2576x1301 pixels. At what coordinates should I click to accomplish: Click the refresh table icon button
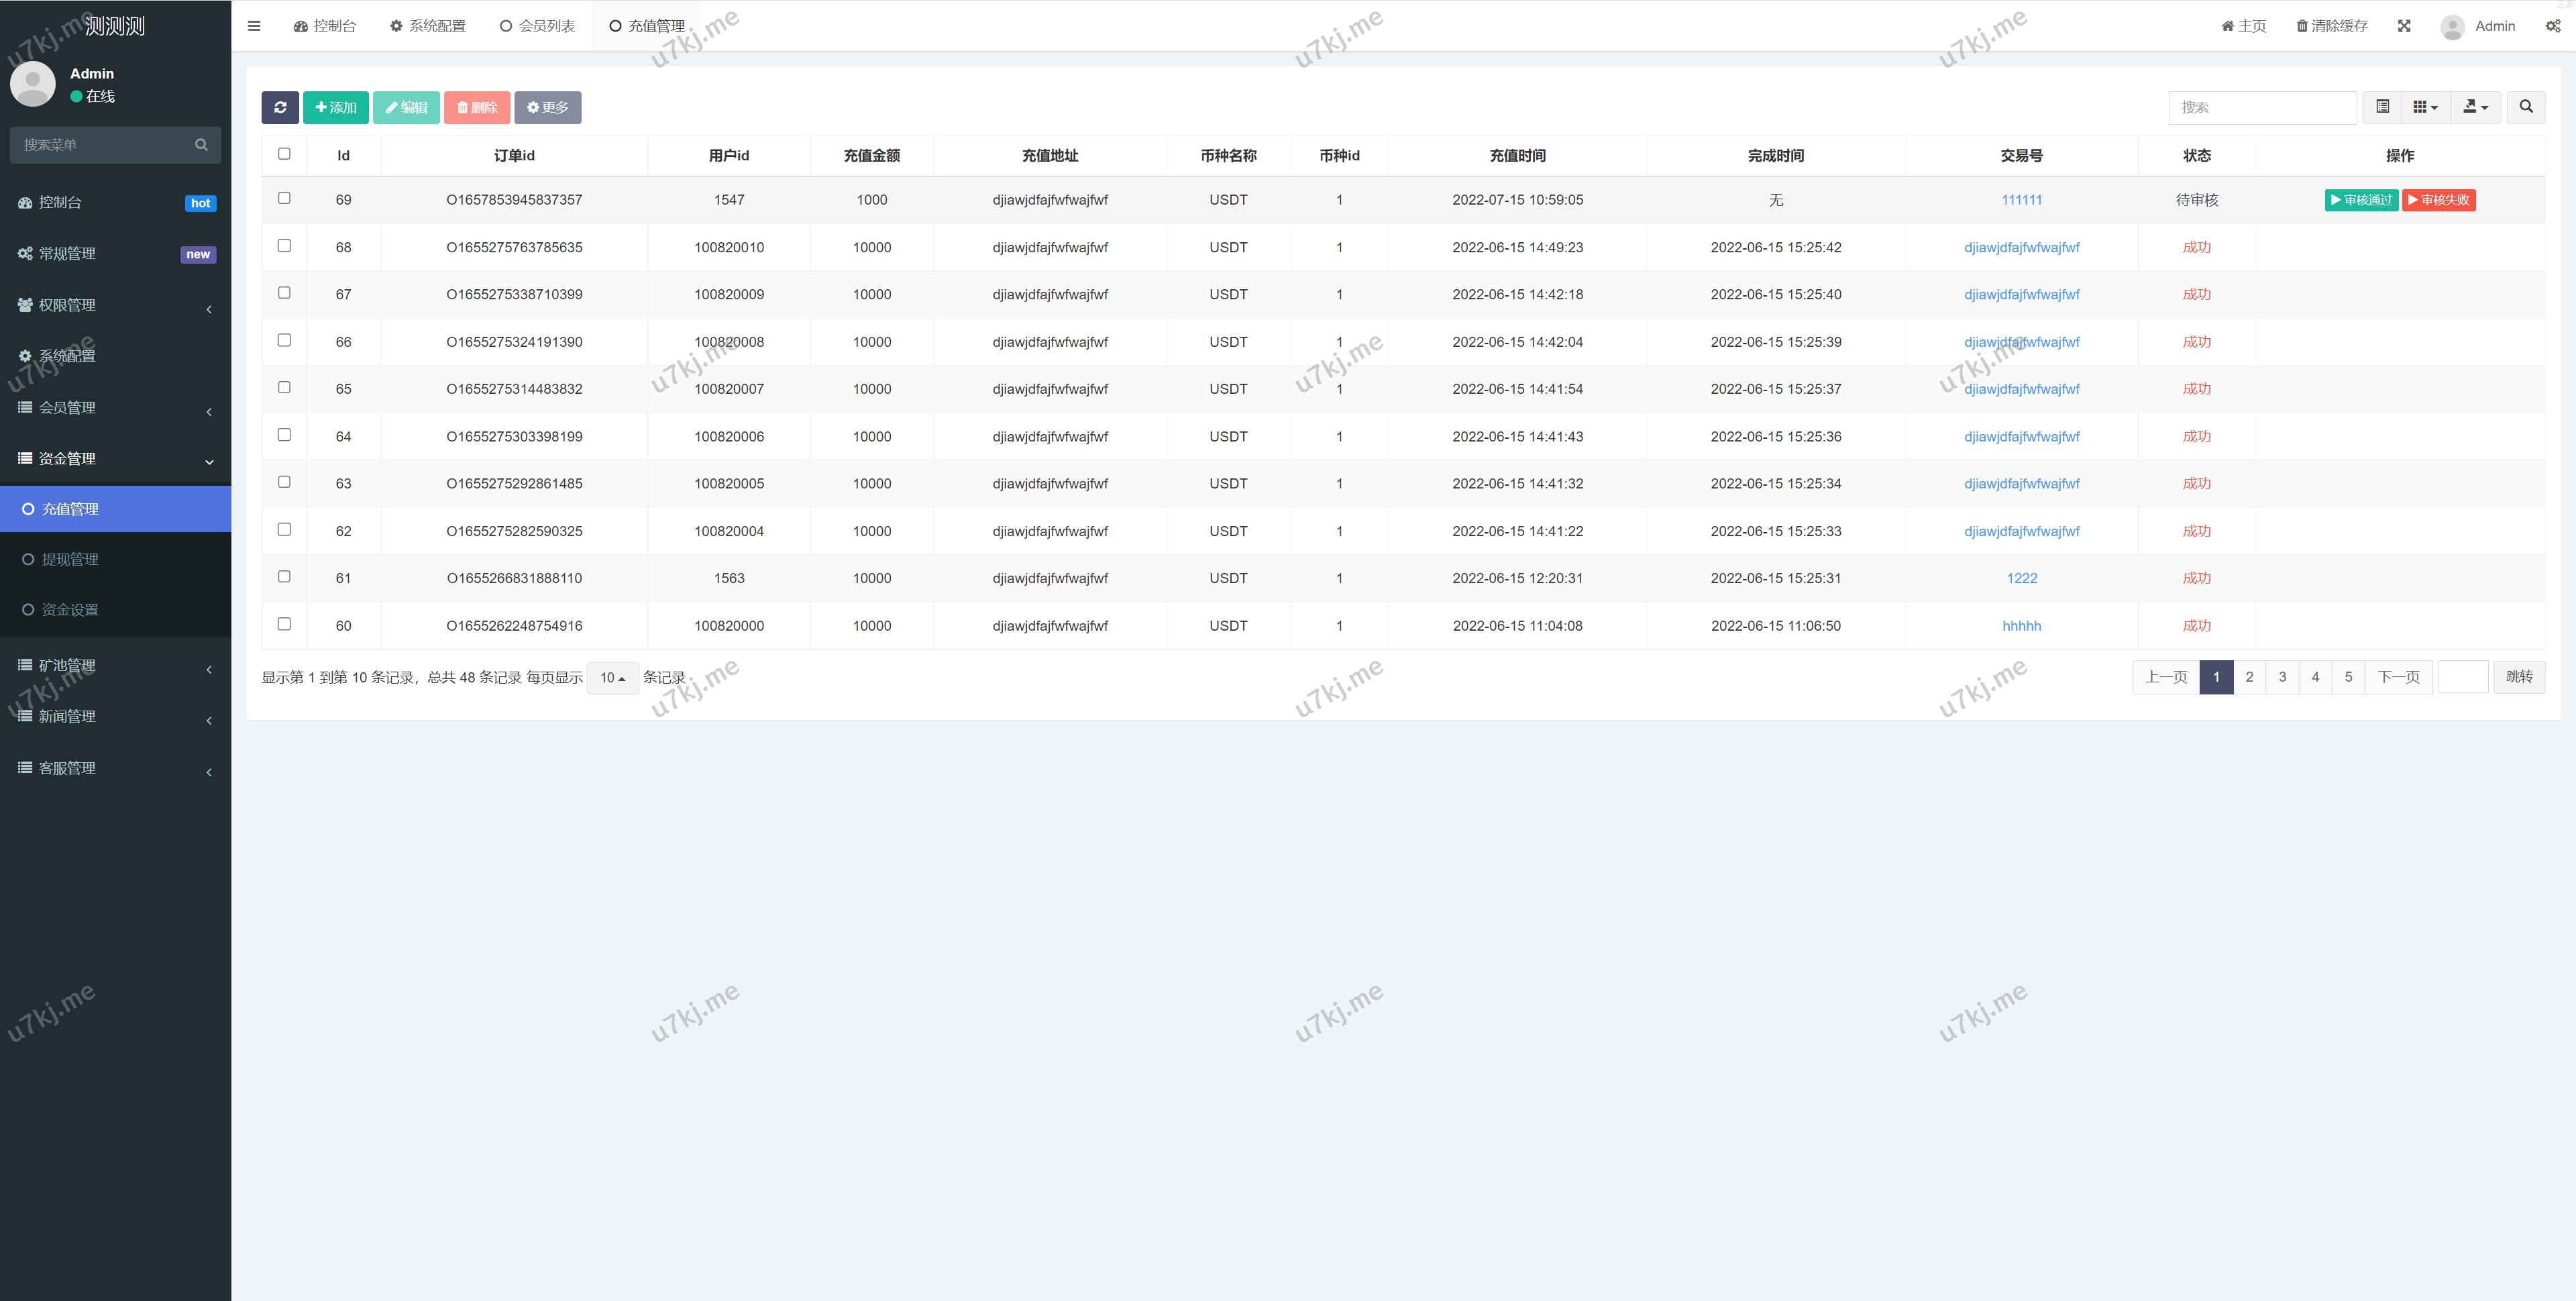coord(280,107)
